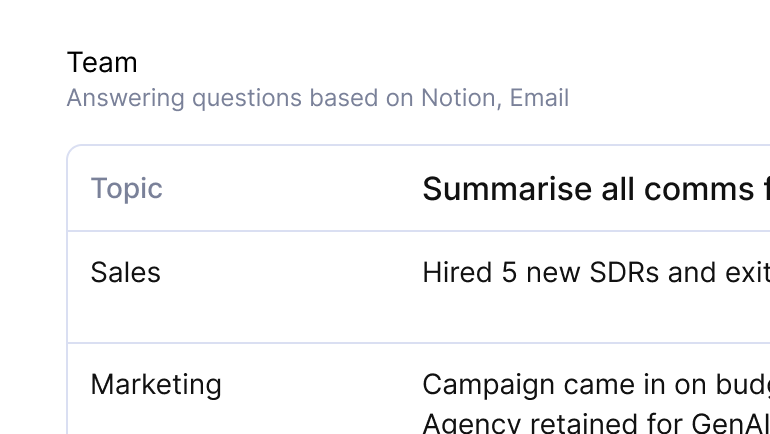Screen dimensions: 770x434
Task: Open the Marketing topic row
Action: [x=156, y=385]
